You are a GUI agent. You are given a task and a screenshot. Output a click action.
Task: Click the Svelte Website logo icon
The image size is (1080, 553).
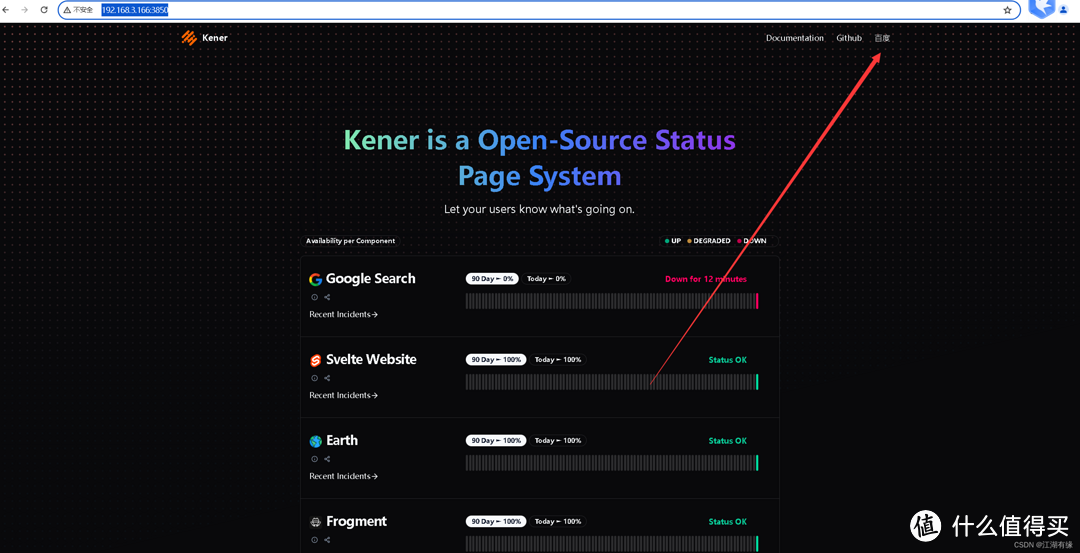[x=315, y=360]
